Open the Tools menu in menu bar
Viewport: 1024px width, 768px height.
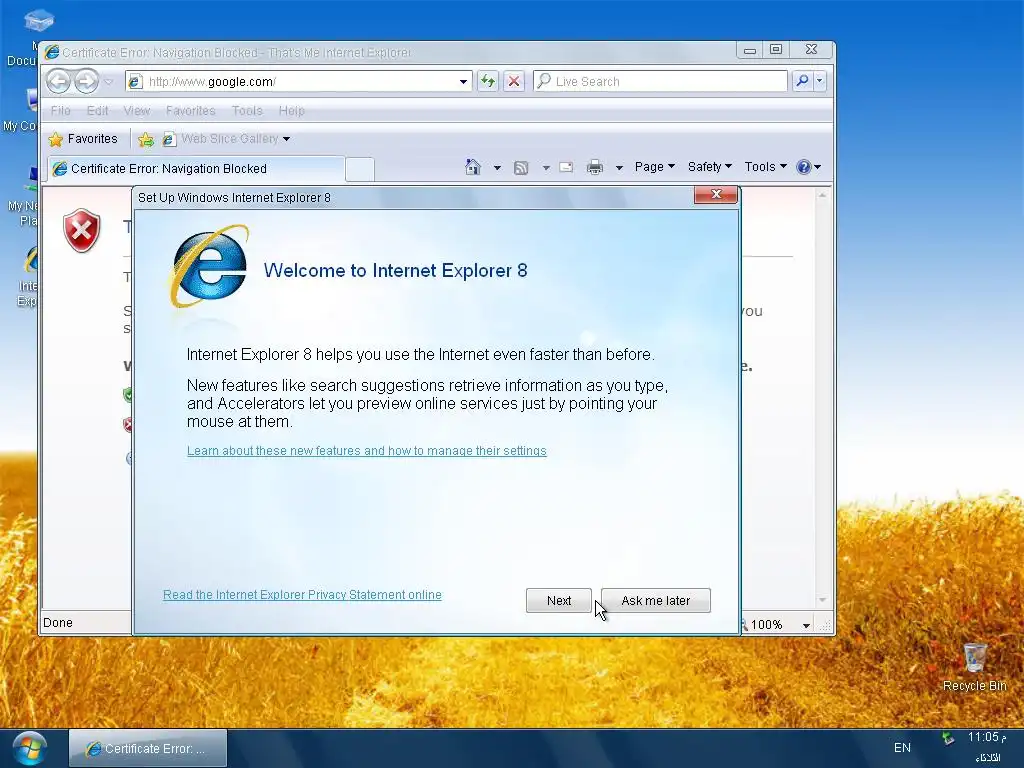coord(247,110)
